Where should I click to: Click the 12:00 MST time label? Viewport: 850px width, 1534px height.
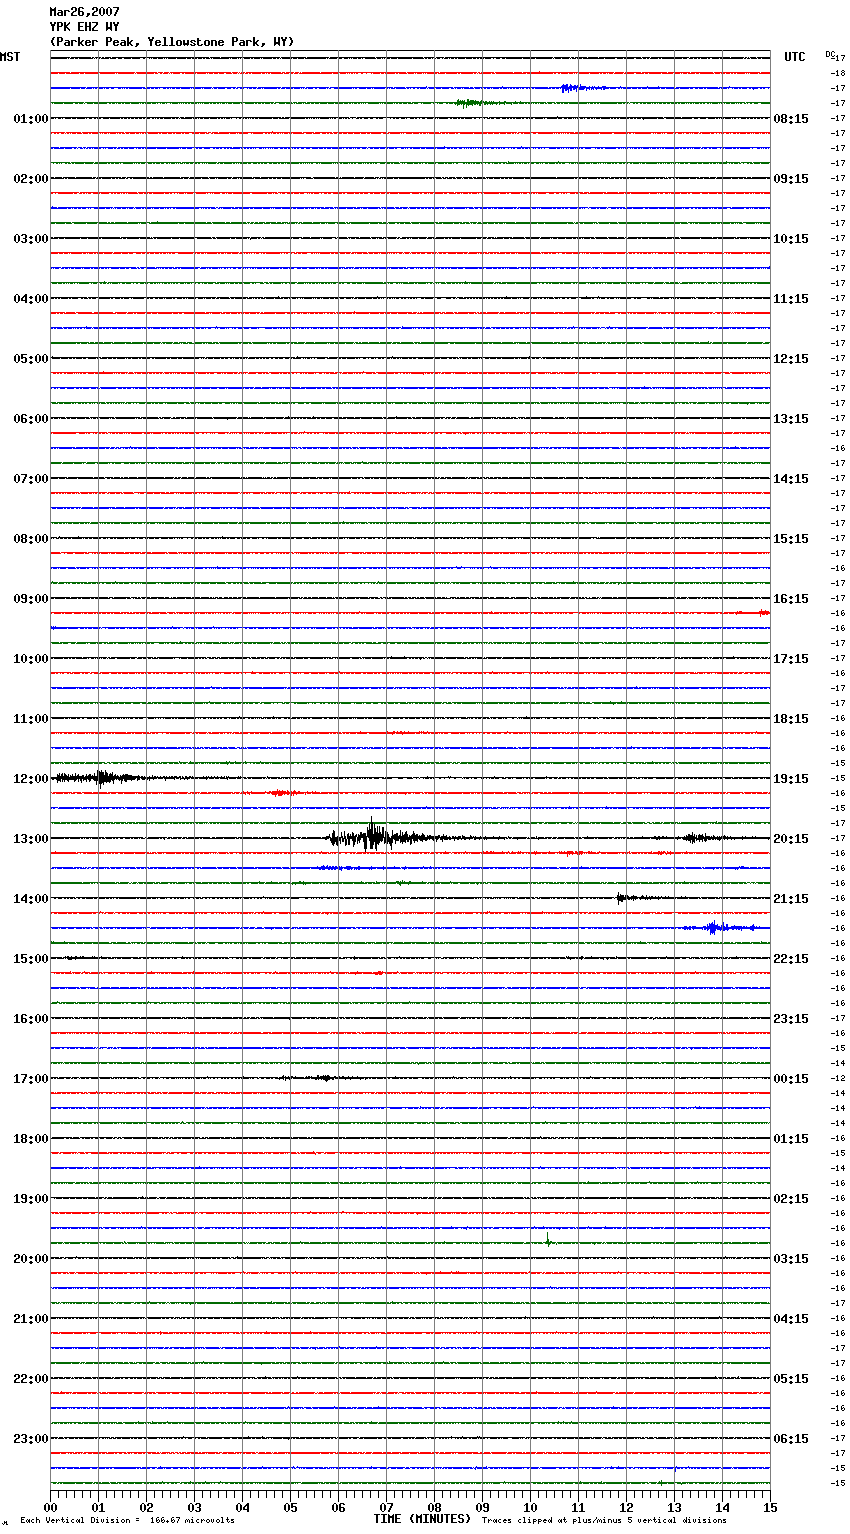pos(31,779)
